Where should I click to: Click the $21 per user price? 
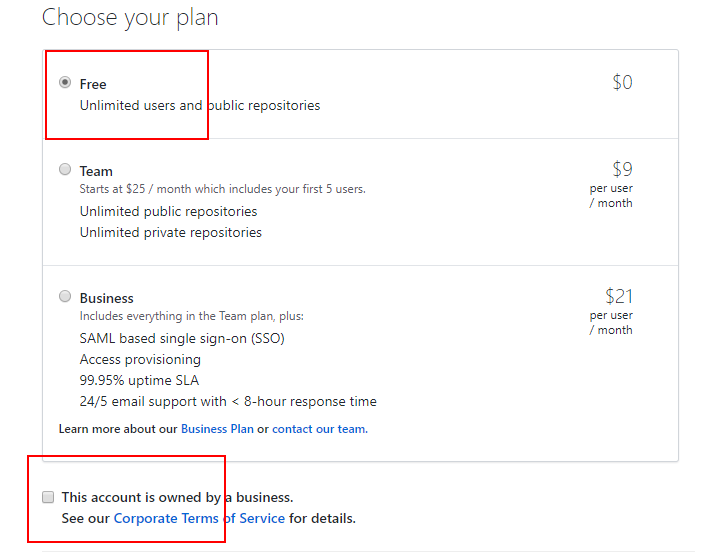click(619, 296)
